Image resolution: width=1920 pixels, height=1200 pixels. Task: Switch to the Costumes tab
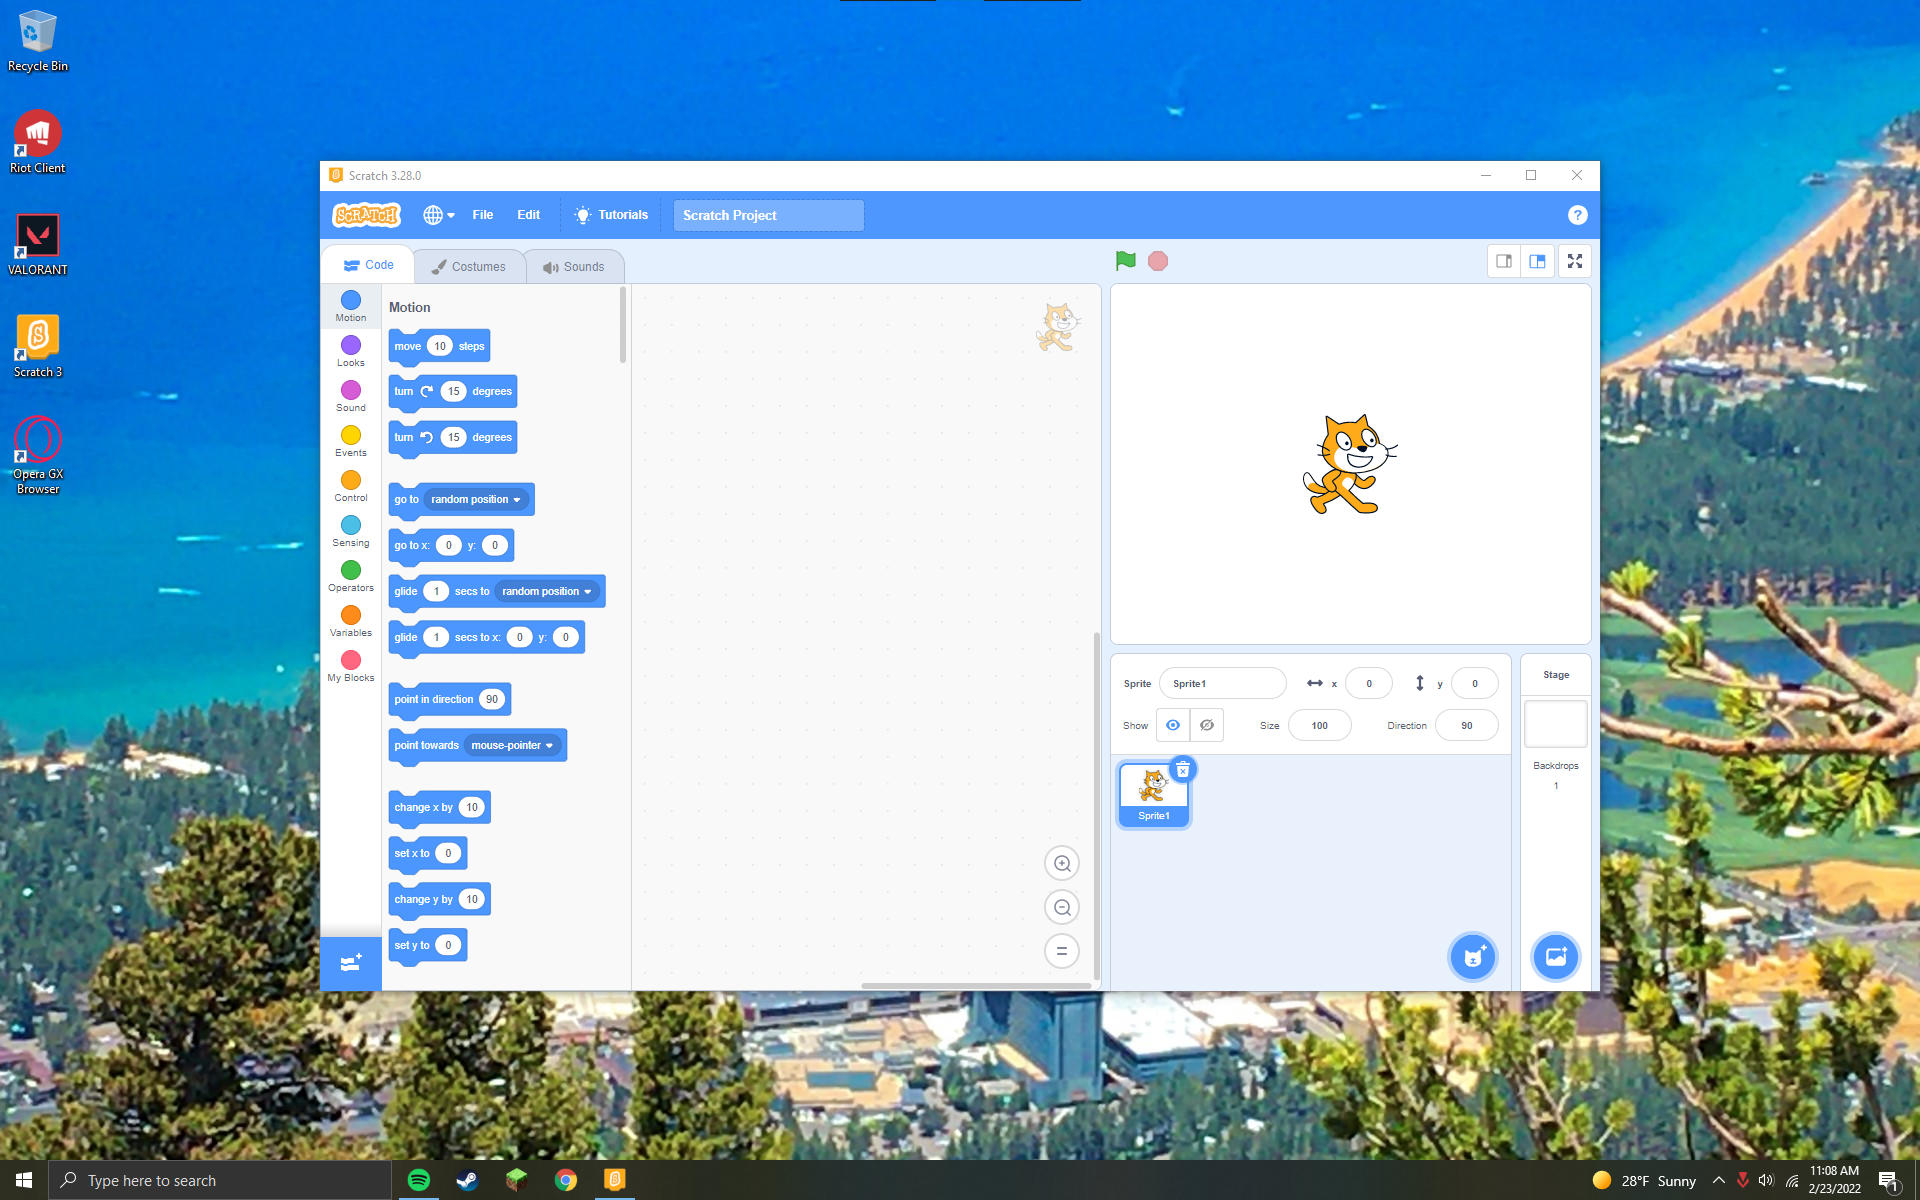tap(469, 265)
